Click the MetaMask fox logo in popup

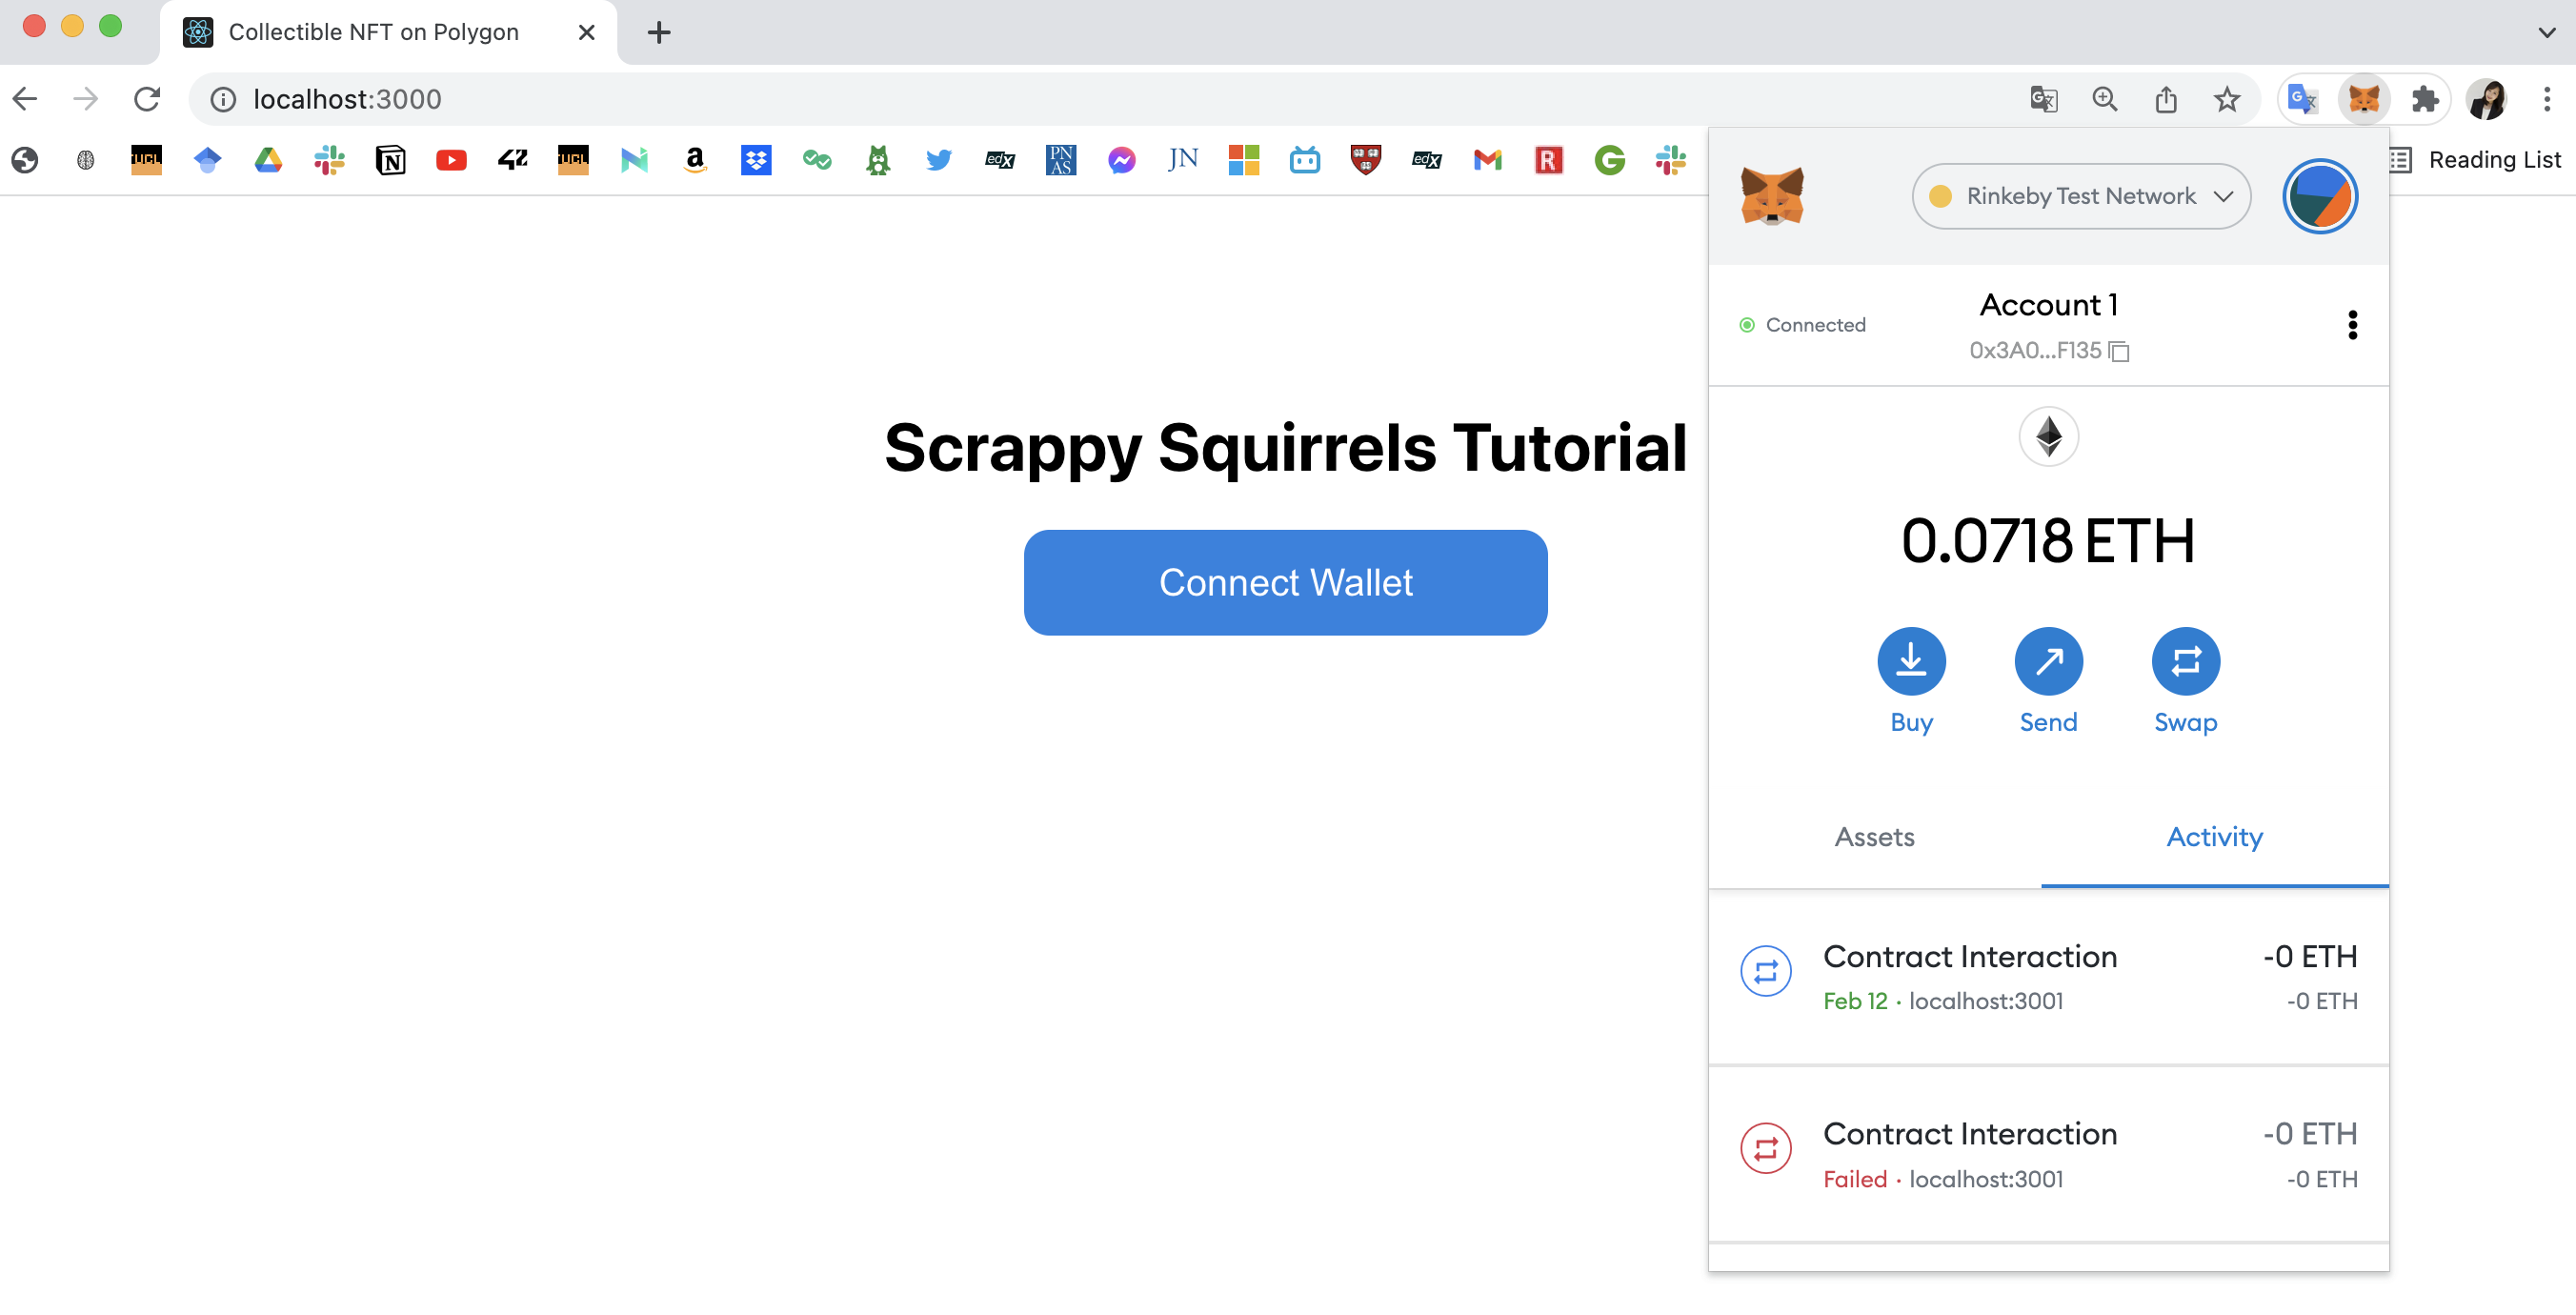tap(1771, 196)
